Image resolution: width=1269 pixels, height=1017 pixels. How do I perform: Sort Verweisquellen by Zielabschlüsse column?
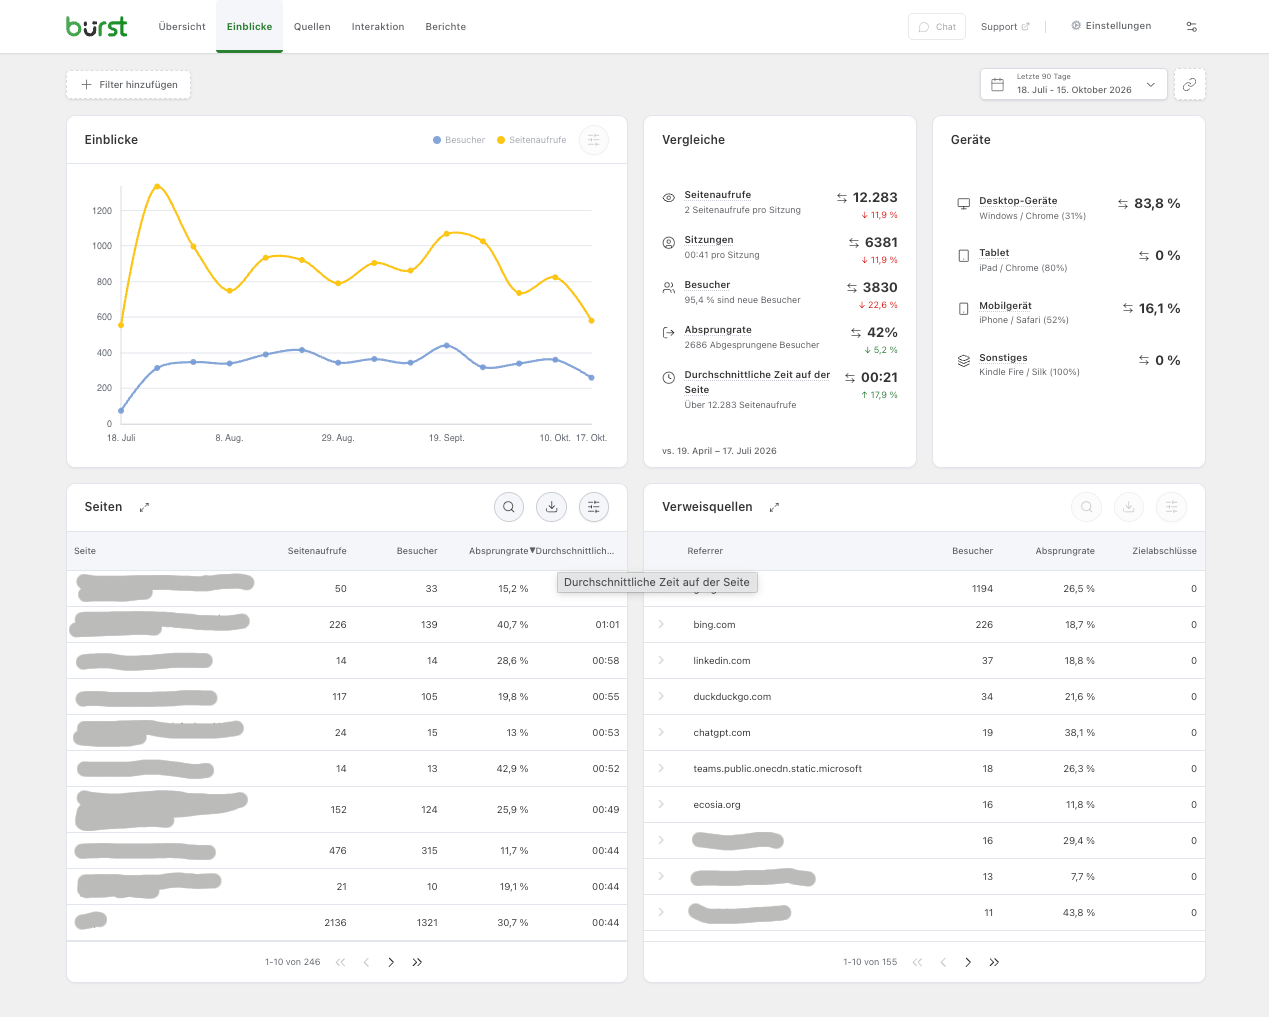[x=1164, y=551]
